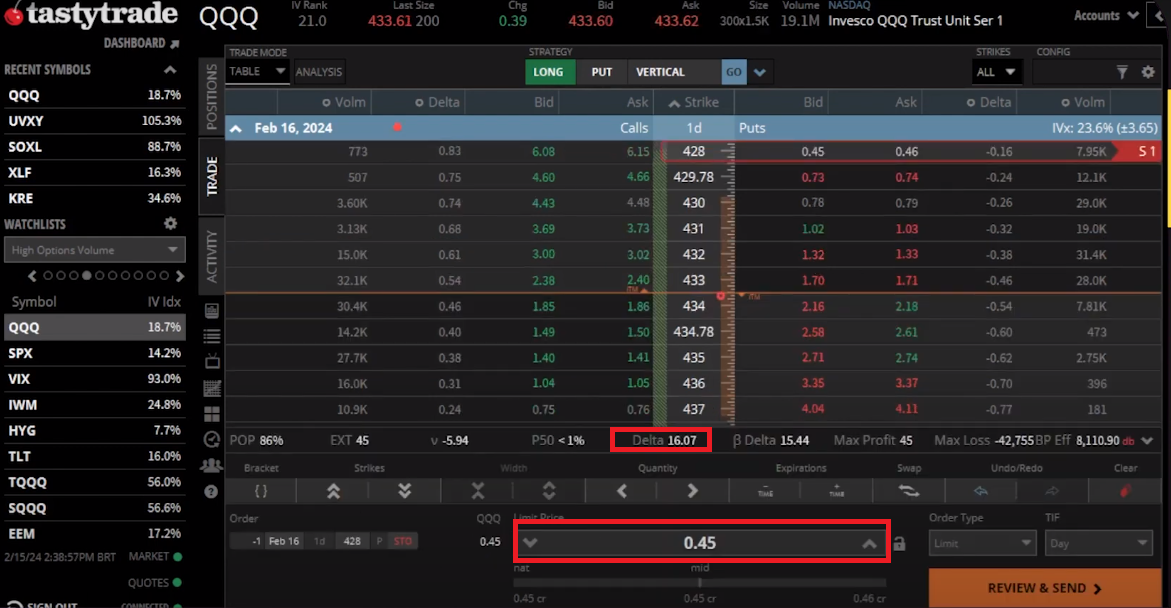The width and height of the screenshot is (1171, 608).
Task: Click the Swap order direction icon
Action: pos(908,491)
